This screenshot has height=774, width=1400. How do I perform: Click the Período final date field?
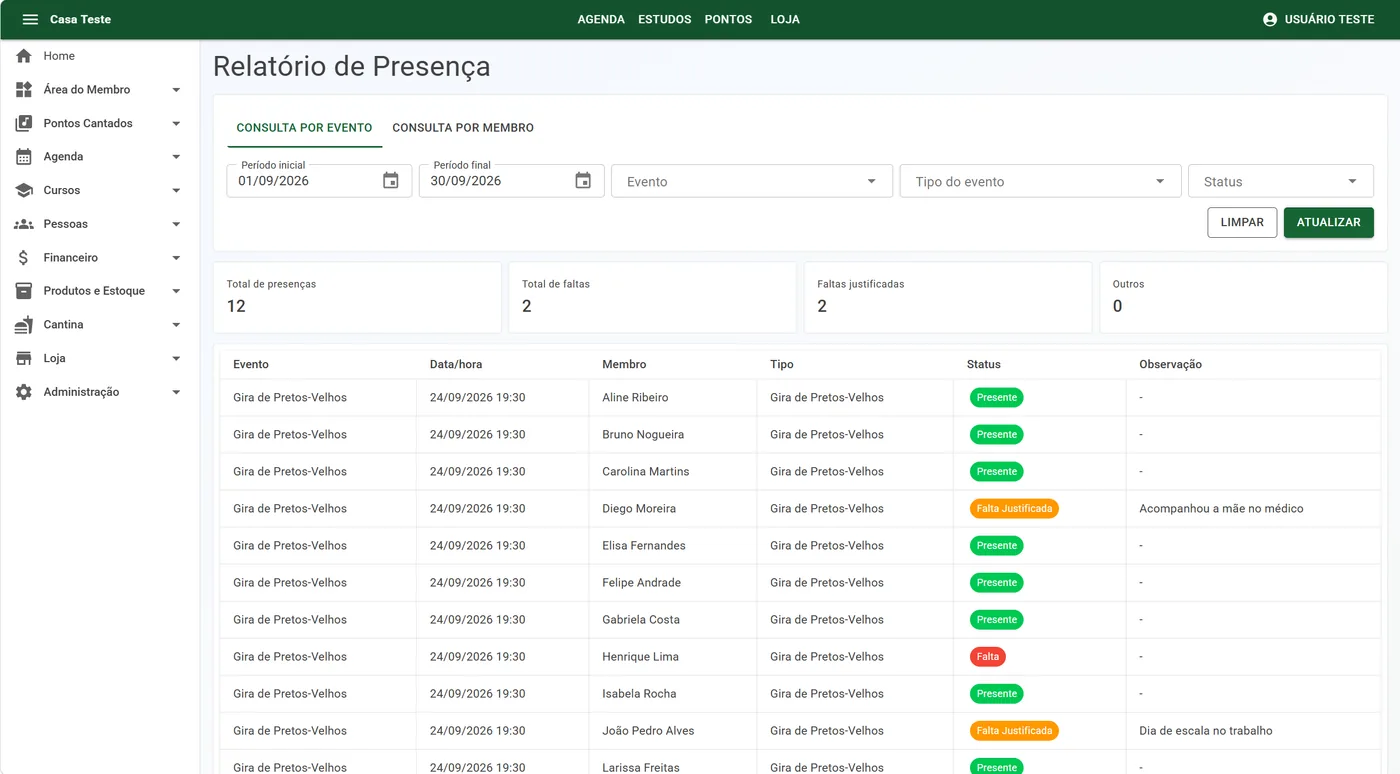tap(511, 181)
